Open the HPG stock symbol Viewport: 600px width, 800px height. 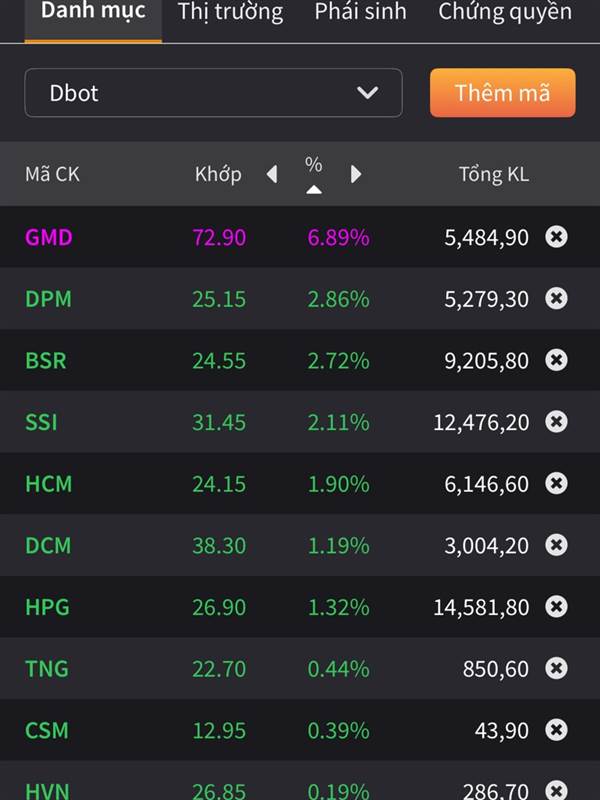(x=47, y=607)
